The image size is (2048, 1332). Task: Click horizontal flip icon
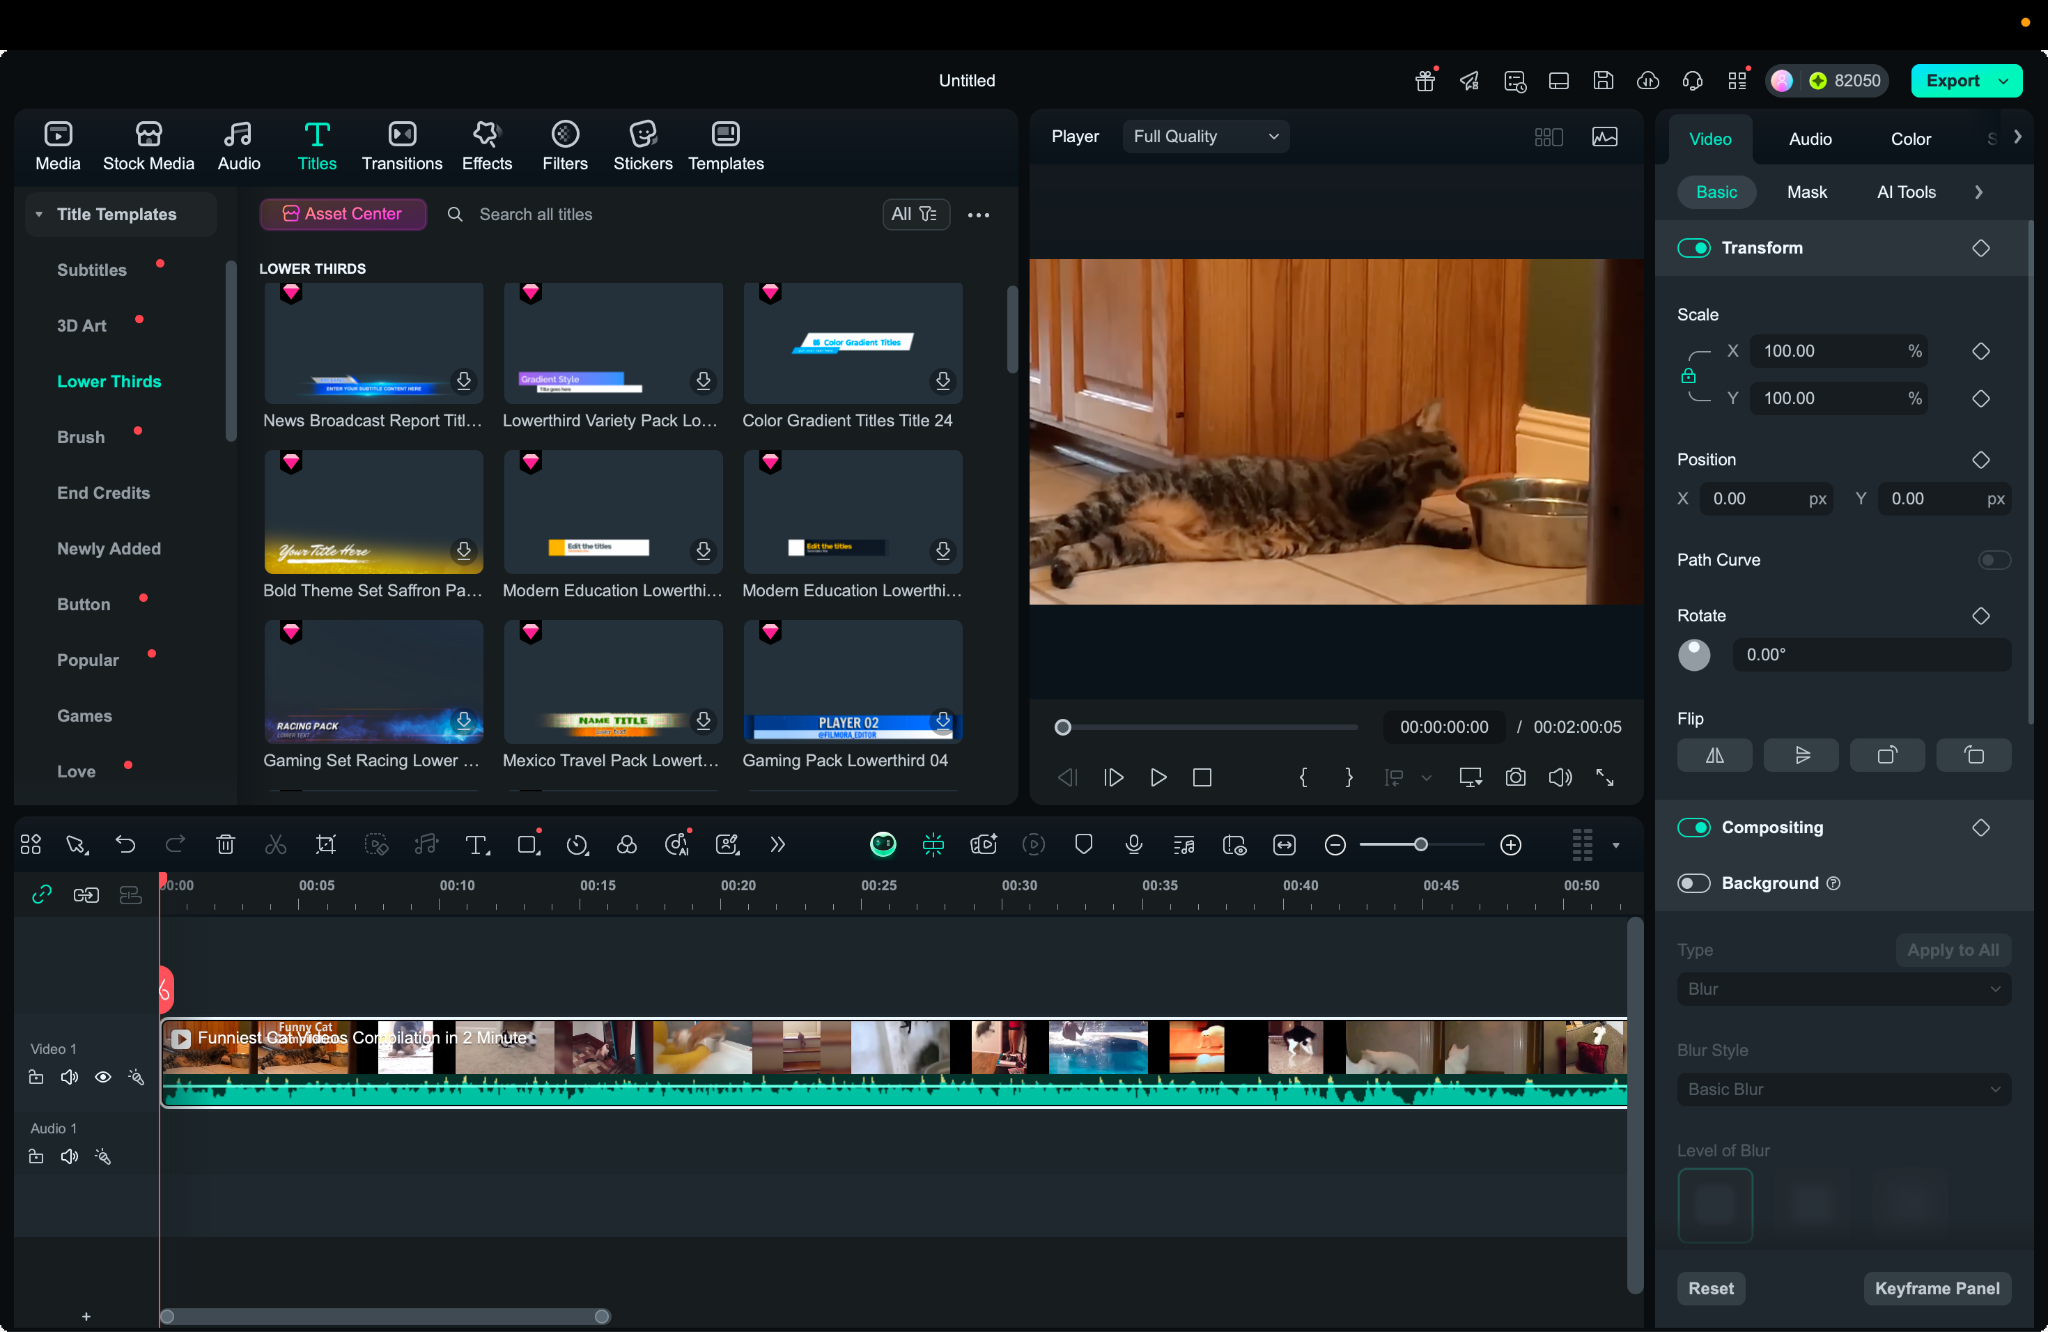[x=1714, y=755]
